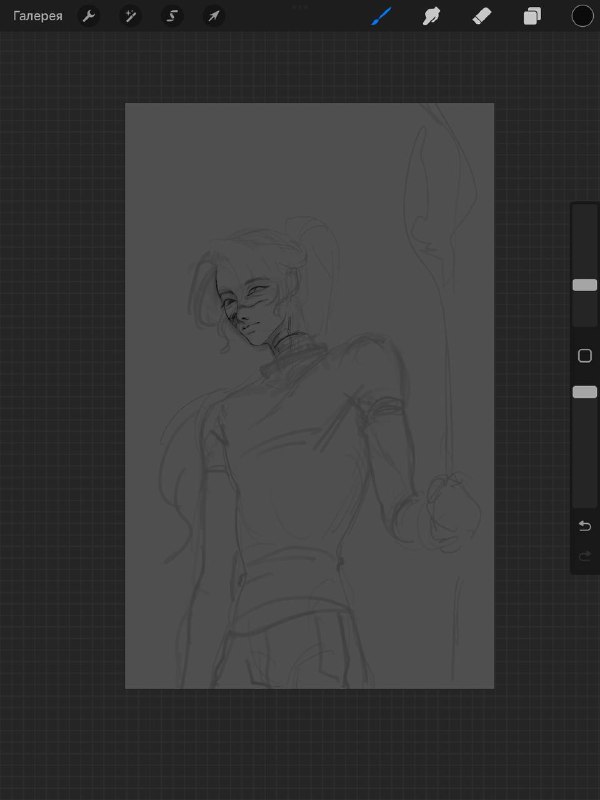Open the three-dot multitasking menu at top
The image size is (600, 800).
pyautogui.click(x=300, y=7)
